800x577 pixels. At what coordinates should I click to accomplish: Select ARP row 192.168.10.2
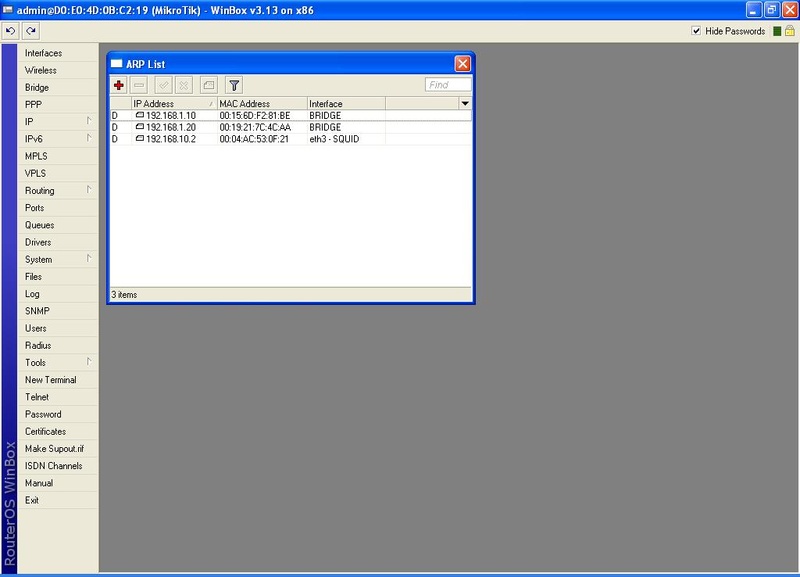(x=291, y=139)
